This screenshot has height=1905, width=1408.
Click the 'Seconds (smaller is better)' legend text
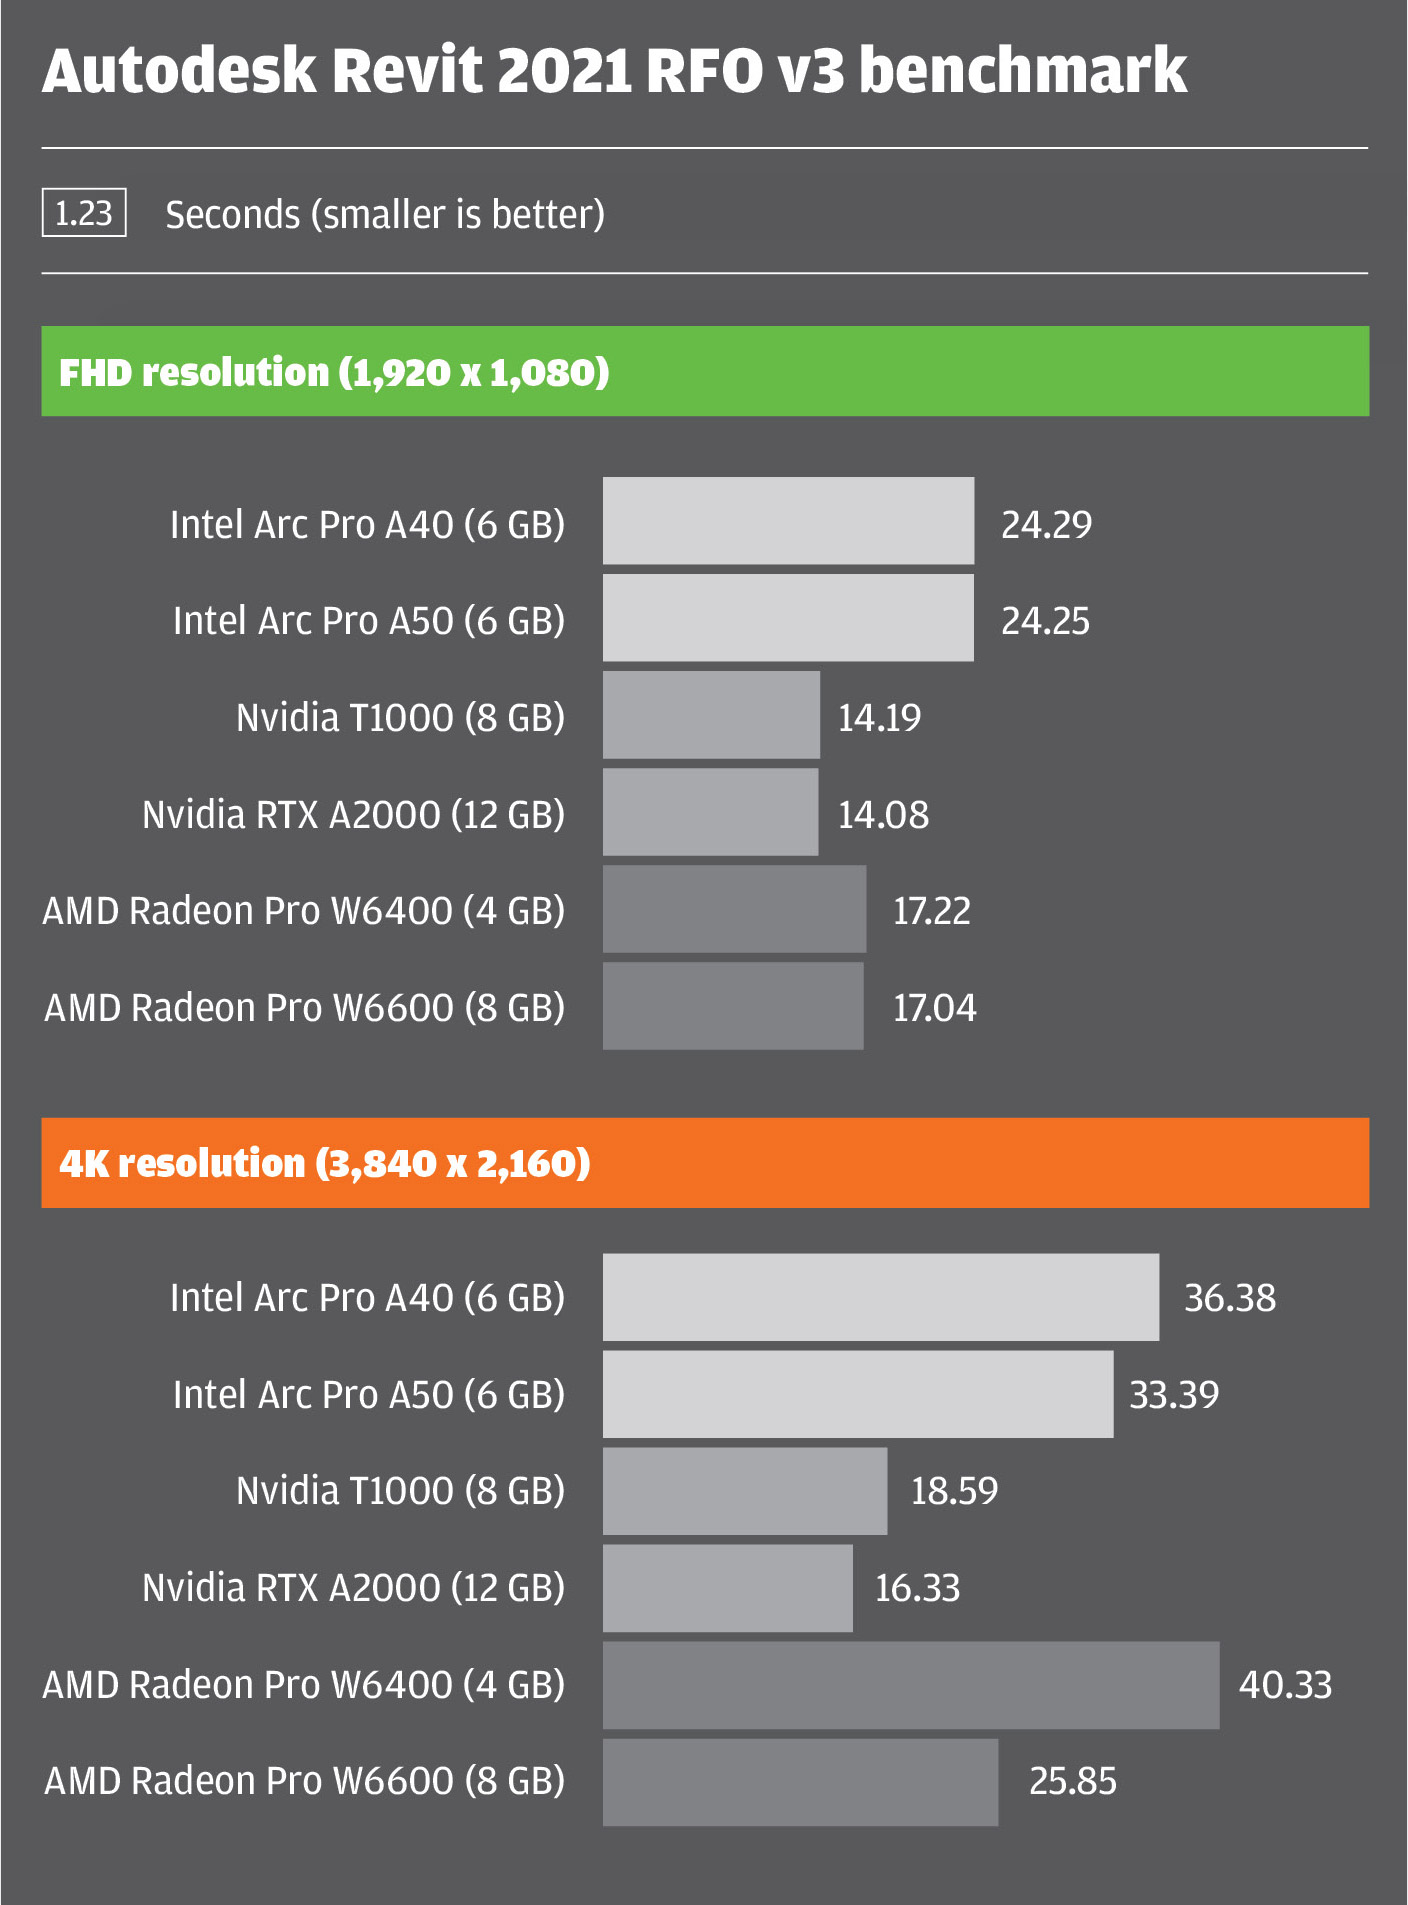(x=385, y=215)
